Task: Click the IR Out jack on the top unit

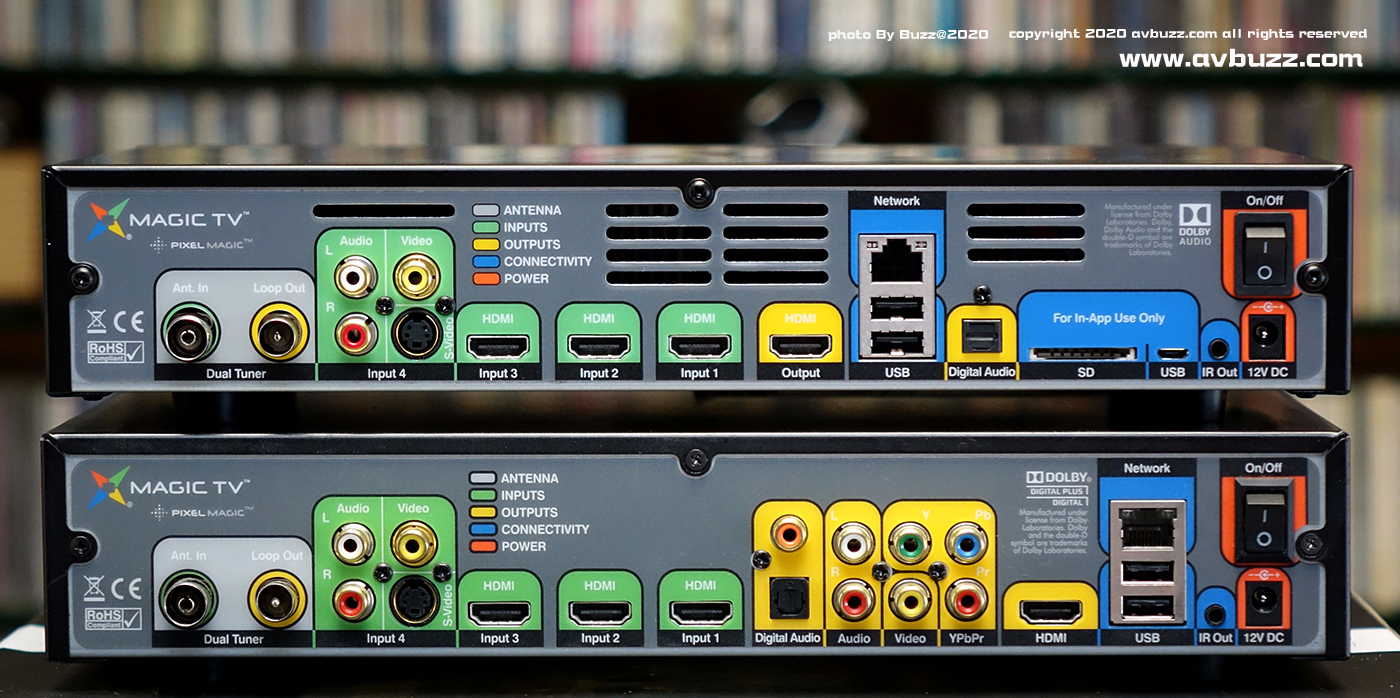Action: [1218, 349]
